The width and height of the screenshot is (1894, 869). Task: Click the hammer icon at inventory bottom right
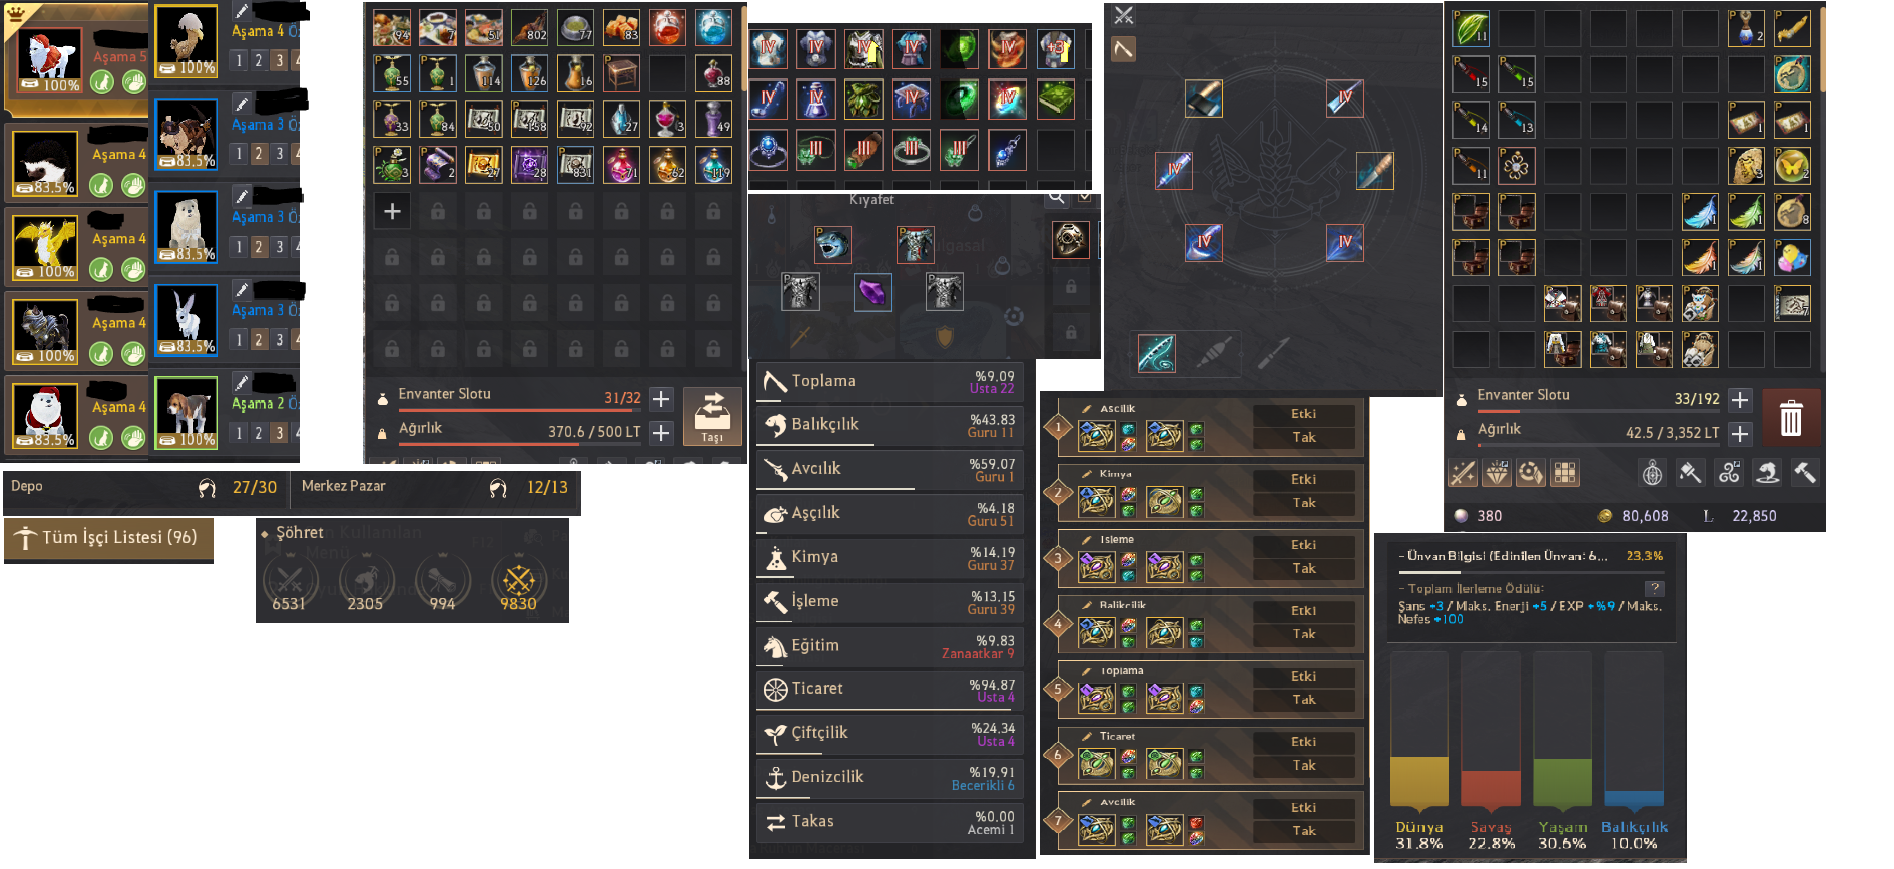(x=1804, y=473)
